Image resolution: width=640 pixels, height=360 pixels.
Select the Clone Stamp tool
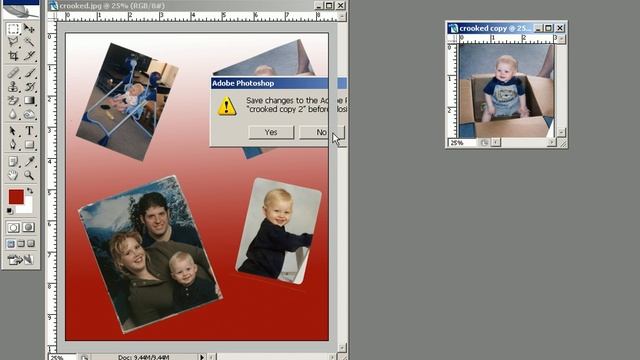pyautogui.click(x=13, y=87)
